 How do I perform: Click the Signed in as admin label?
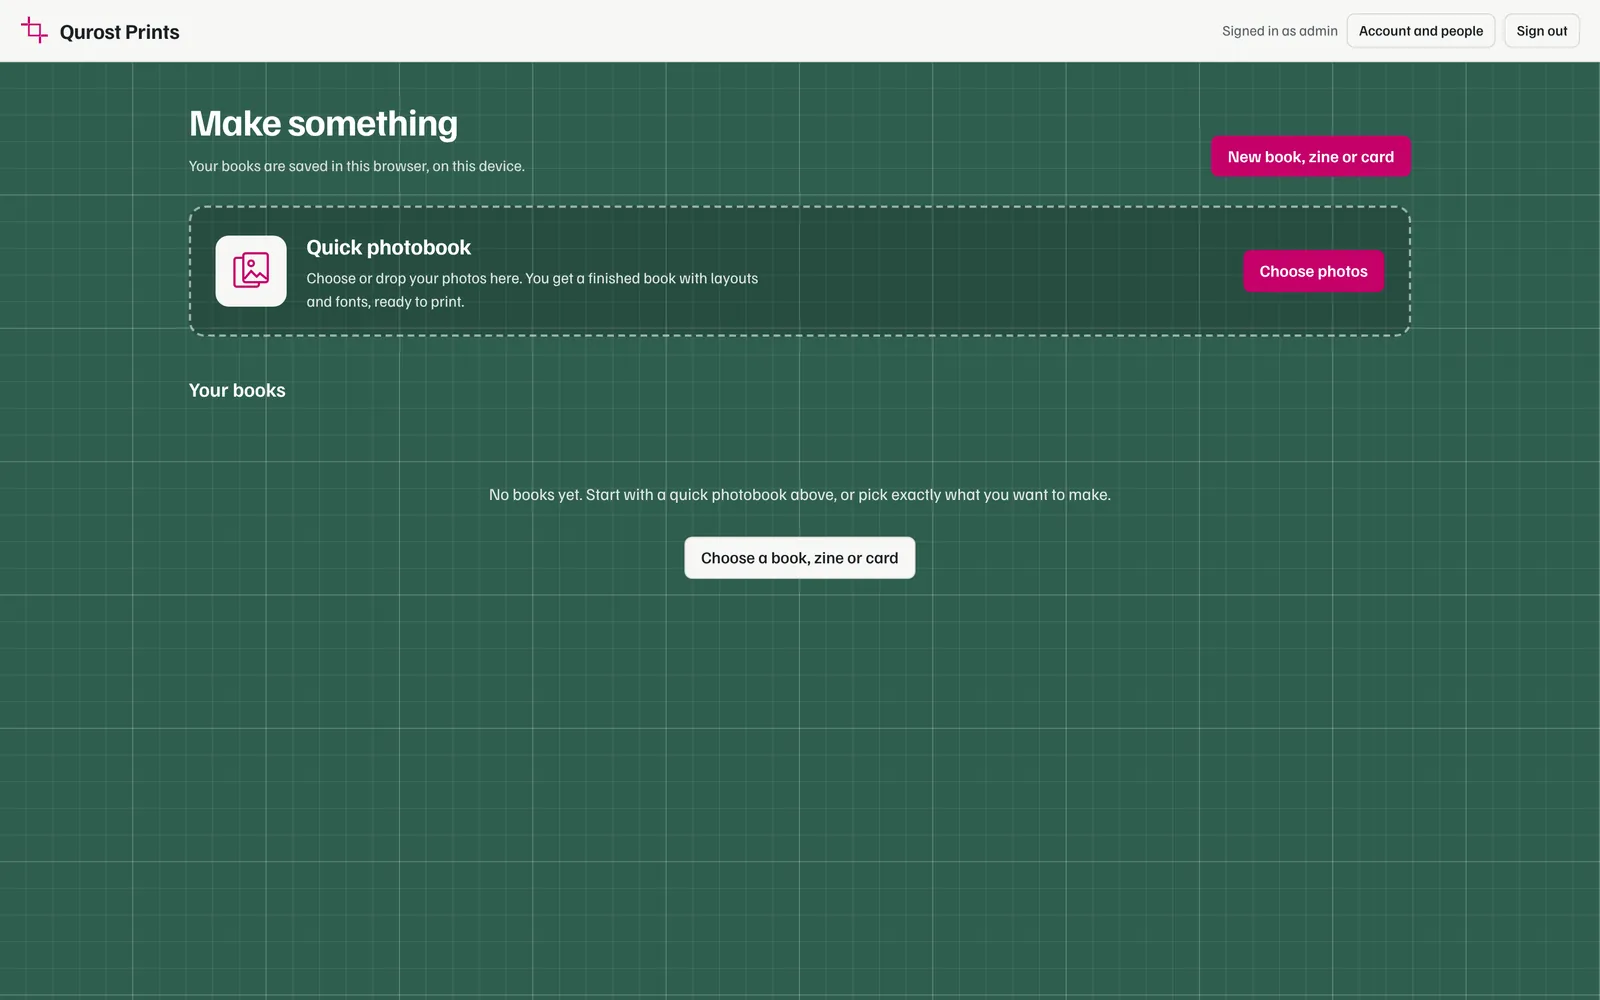click(1279, 31)
